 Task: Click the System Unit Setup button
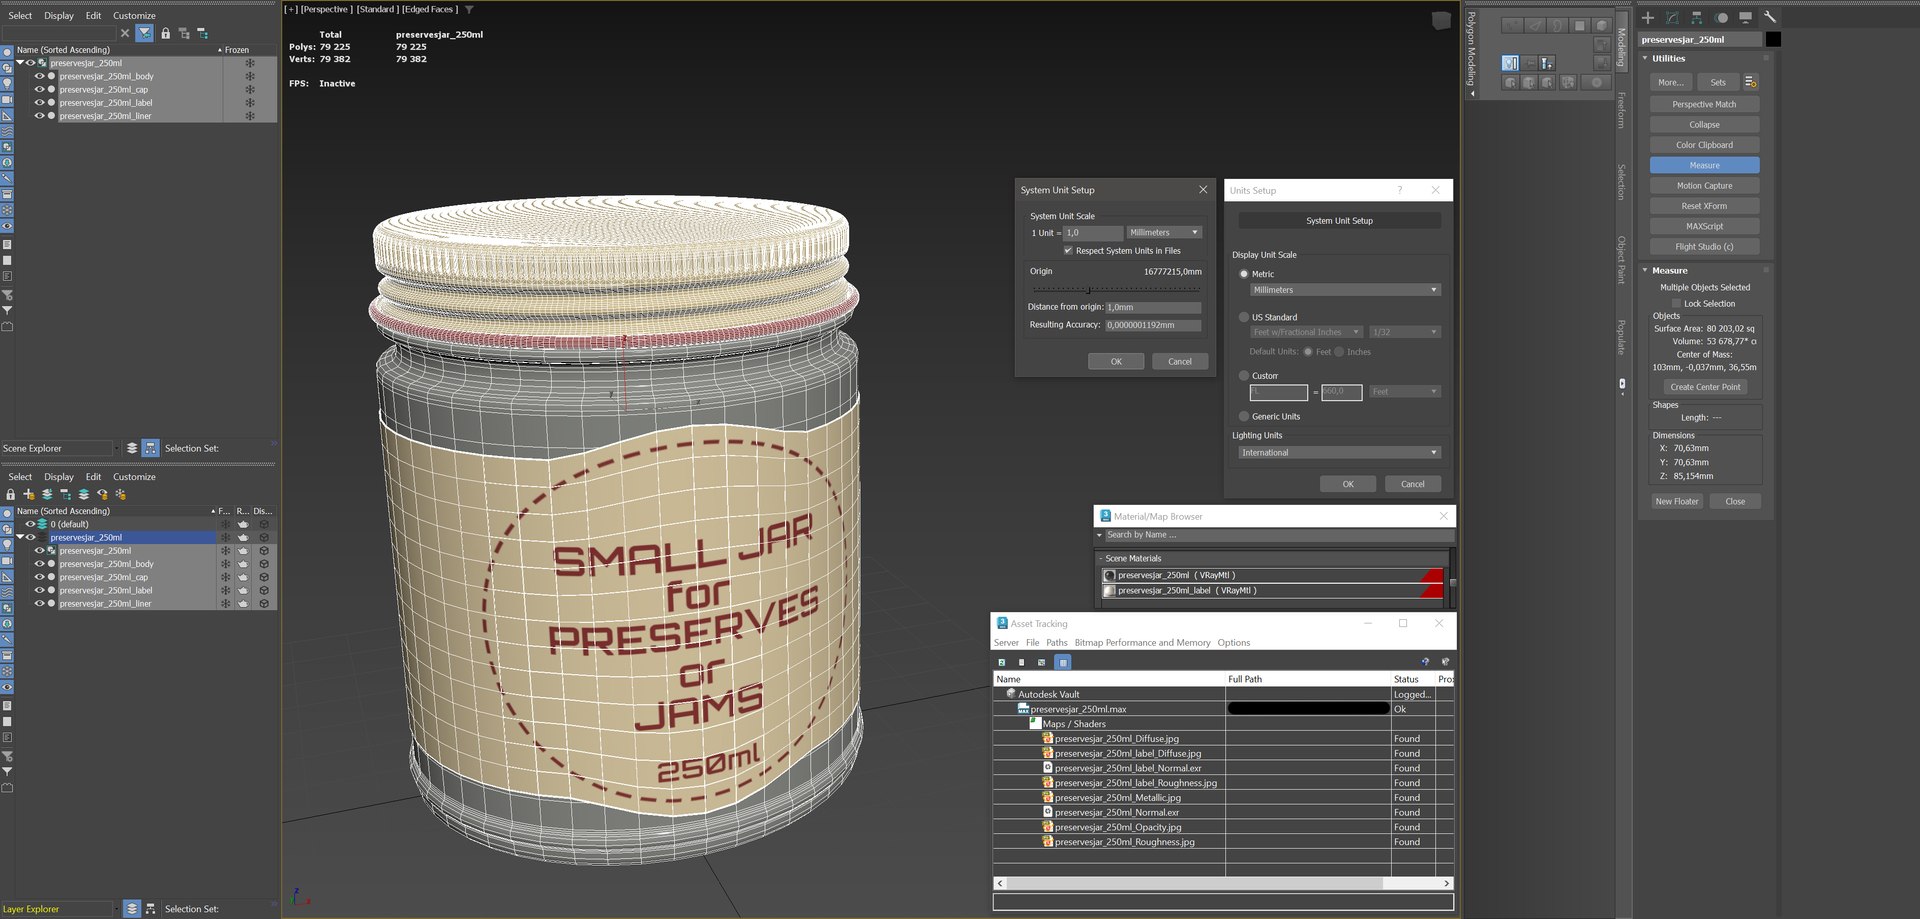(x=1339, y=221)
